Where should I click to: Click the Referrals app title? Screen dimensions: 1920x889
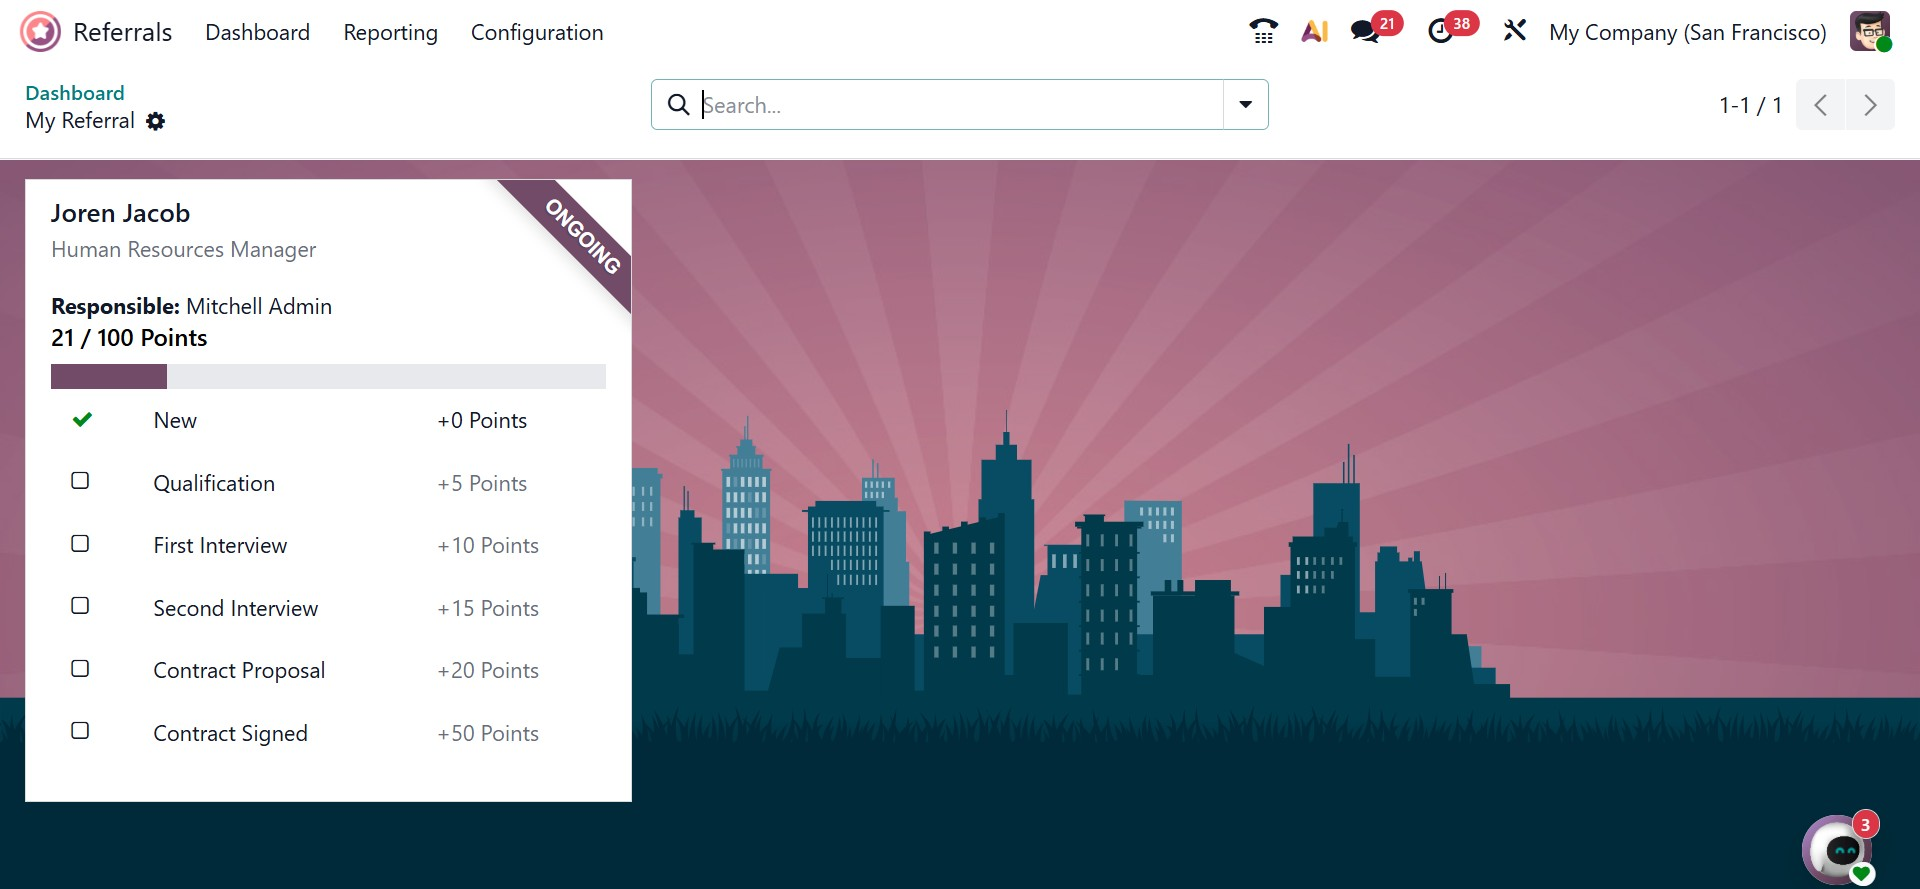pyautogui.click(x=123, y=33)
